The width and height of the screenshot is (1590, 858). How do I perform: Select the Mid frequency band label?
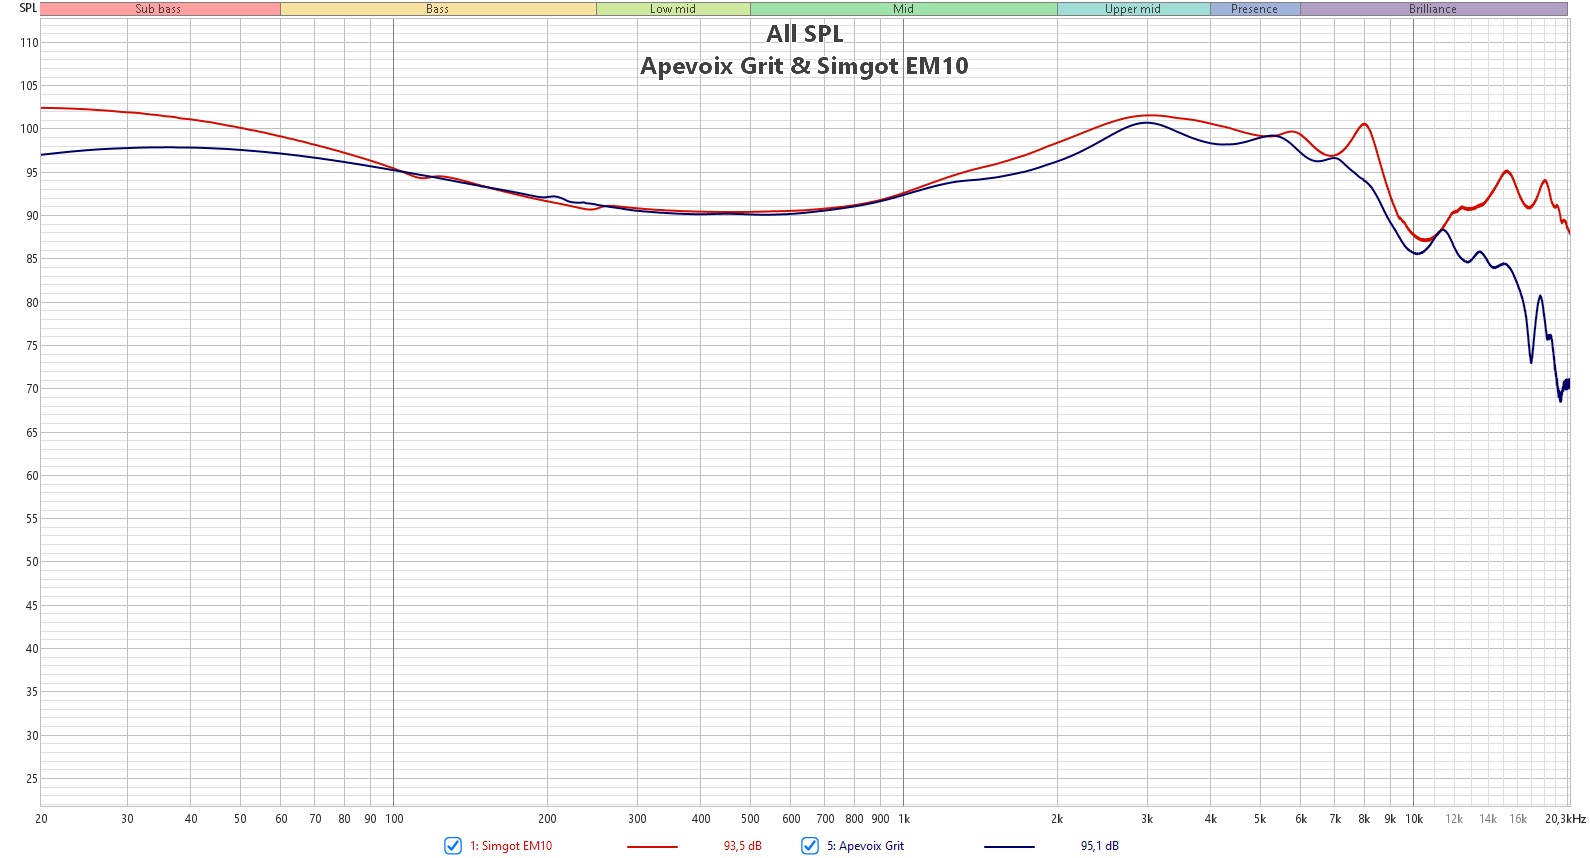coord(904,9)
